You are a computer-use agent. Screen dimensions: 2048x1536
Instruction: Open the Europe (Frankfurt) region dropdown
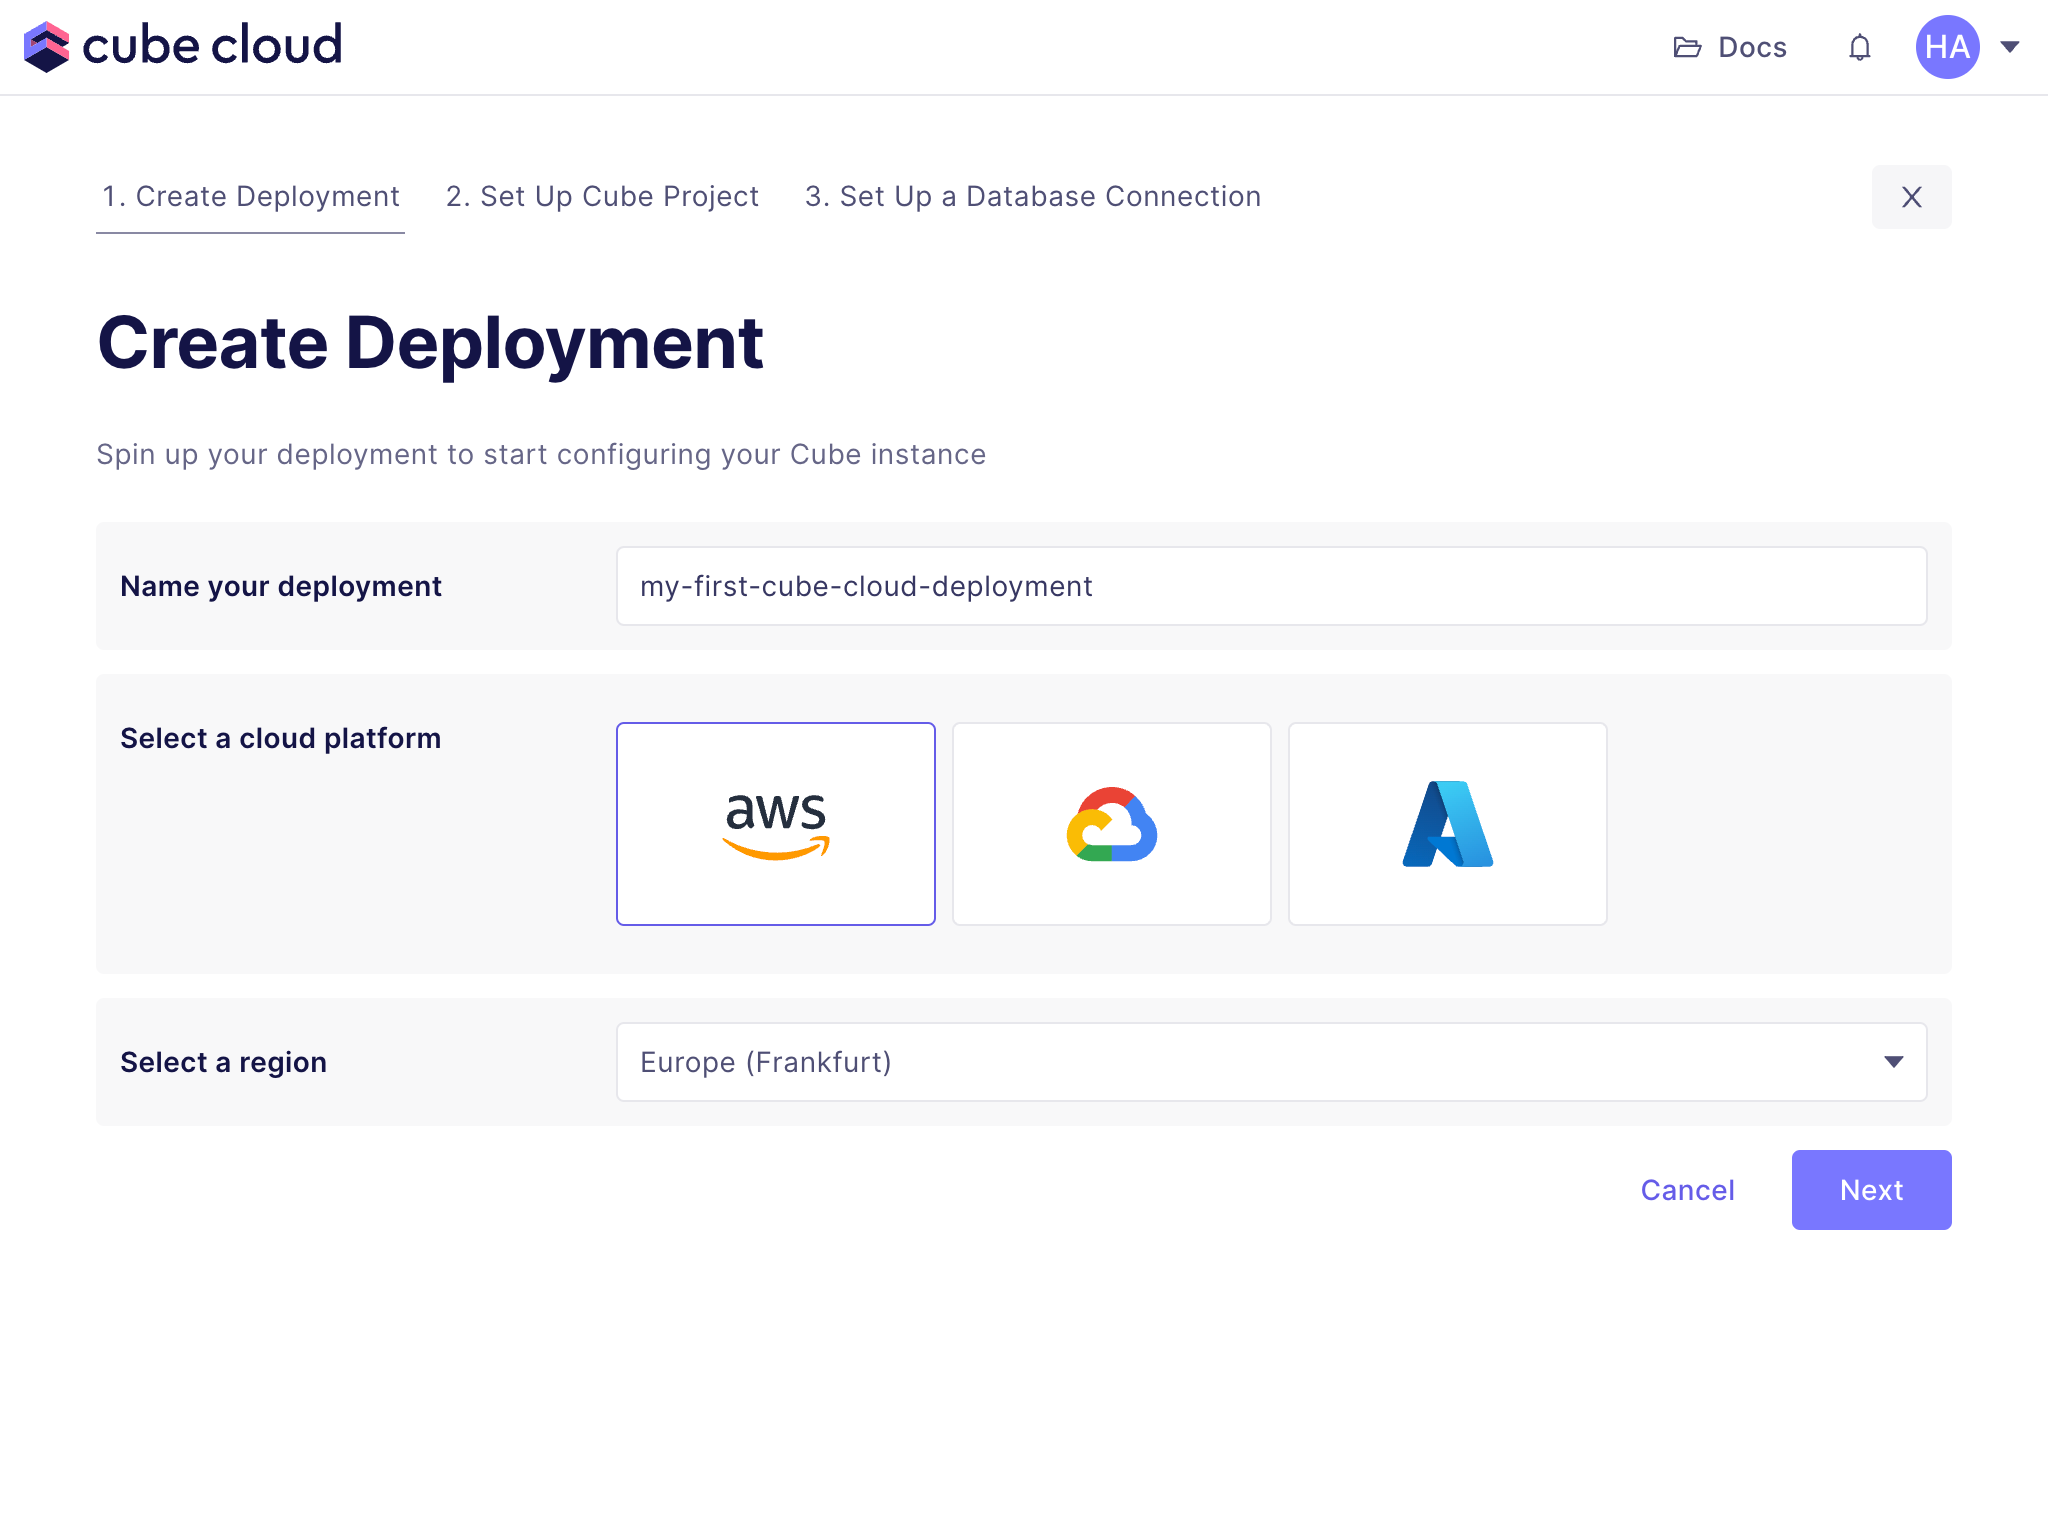pos(1200,1062)
